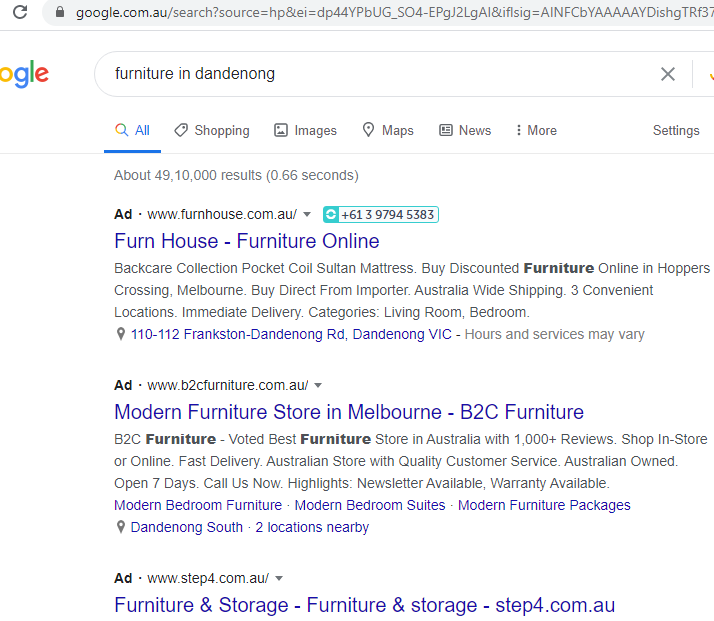Click the browser reload icon
This screenshot has height=621, width=714.
[x=20, y=13]
